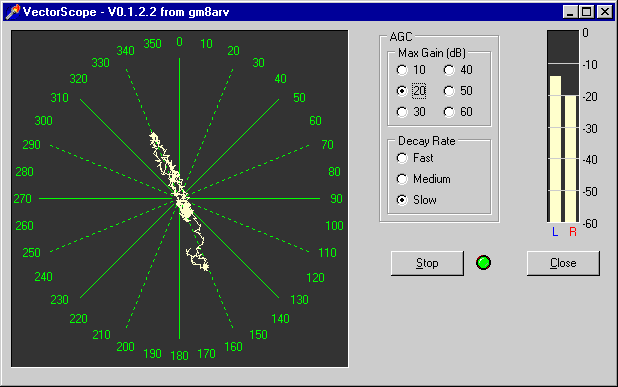This screenshot has width=618, height=387.
Task: Minimize the VectorScope window
Action: click(x=570, y=12)
